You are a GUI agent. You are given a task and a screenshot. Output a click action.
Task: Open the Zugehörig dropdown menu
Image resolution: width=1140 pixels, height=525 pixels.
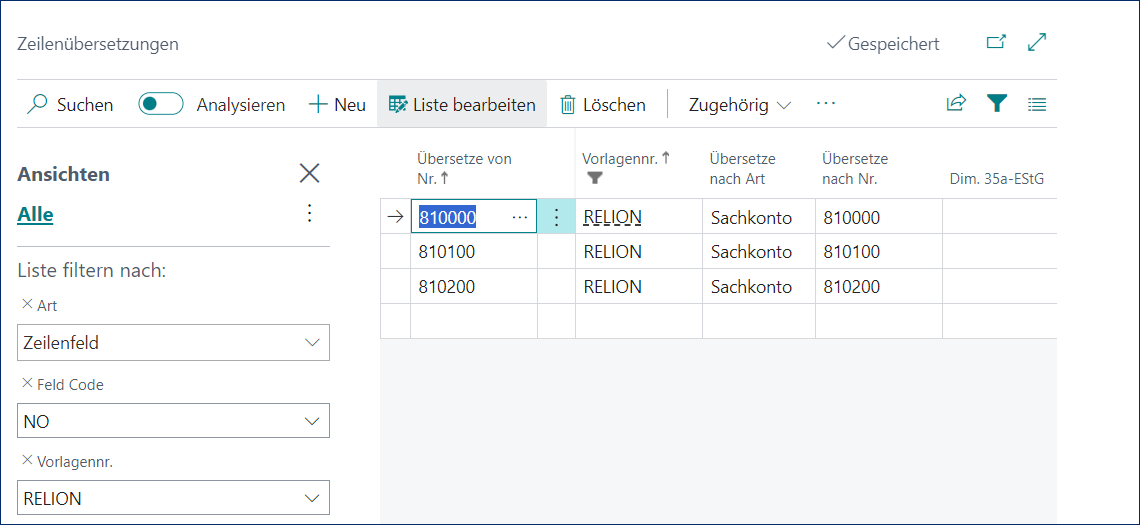coord(740,105)
